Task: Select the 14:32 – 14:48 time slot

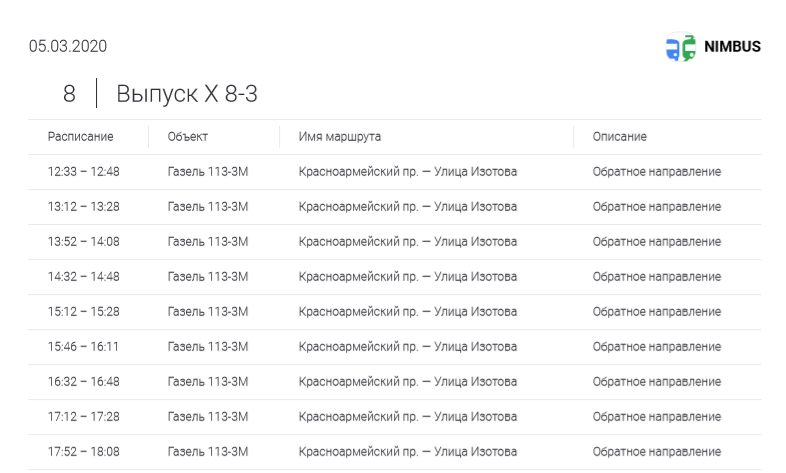Action: pyautogui.click(x=84, y=277)
